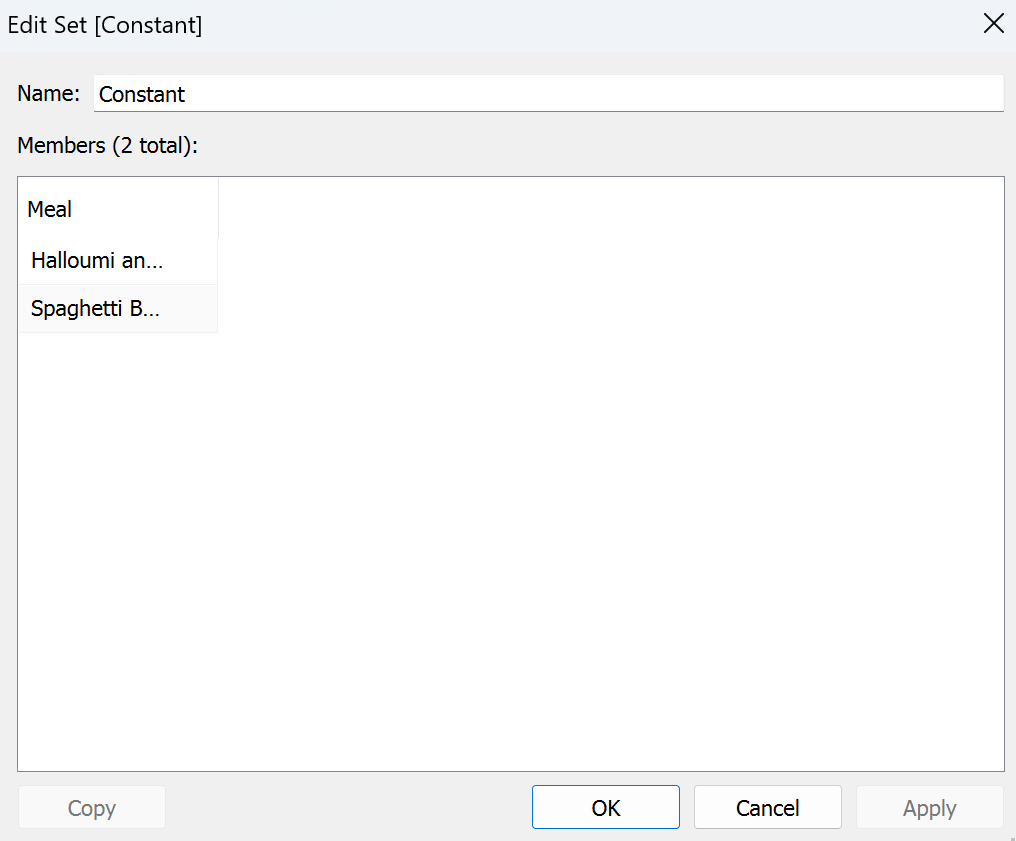The height and width of the screenshot is (841, 1016).
Task: Click the 'Members (2 total):' label
Action: coord(108,145)
